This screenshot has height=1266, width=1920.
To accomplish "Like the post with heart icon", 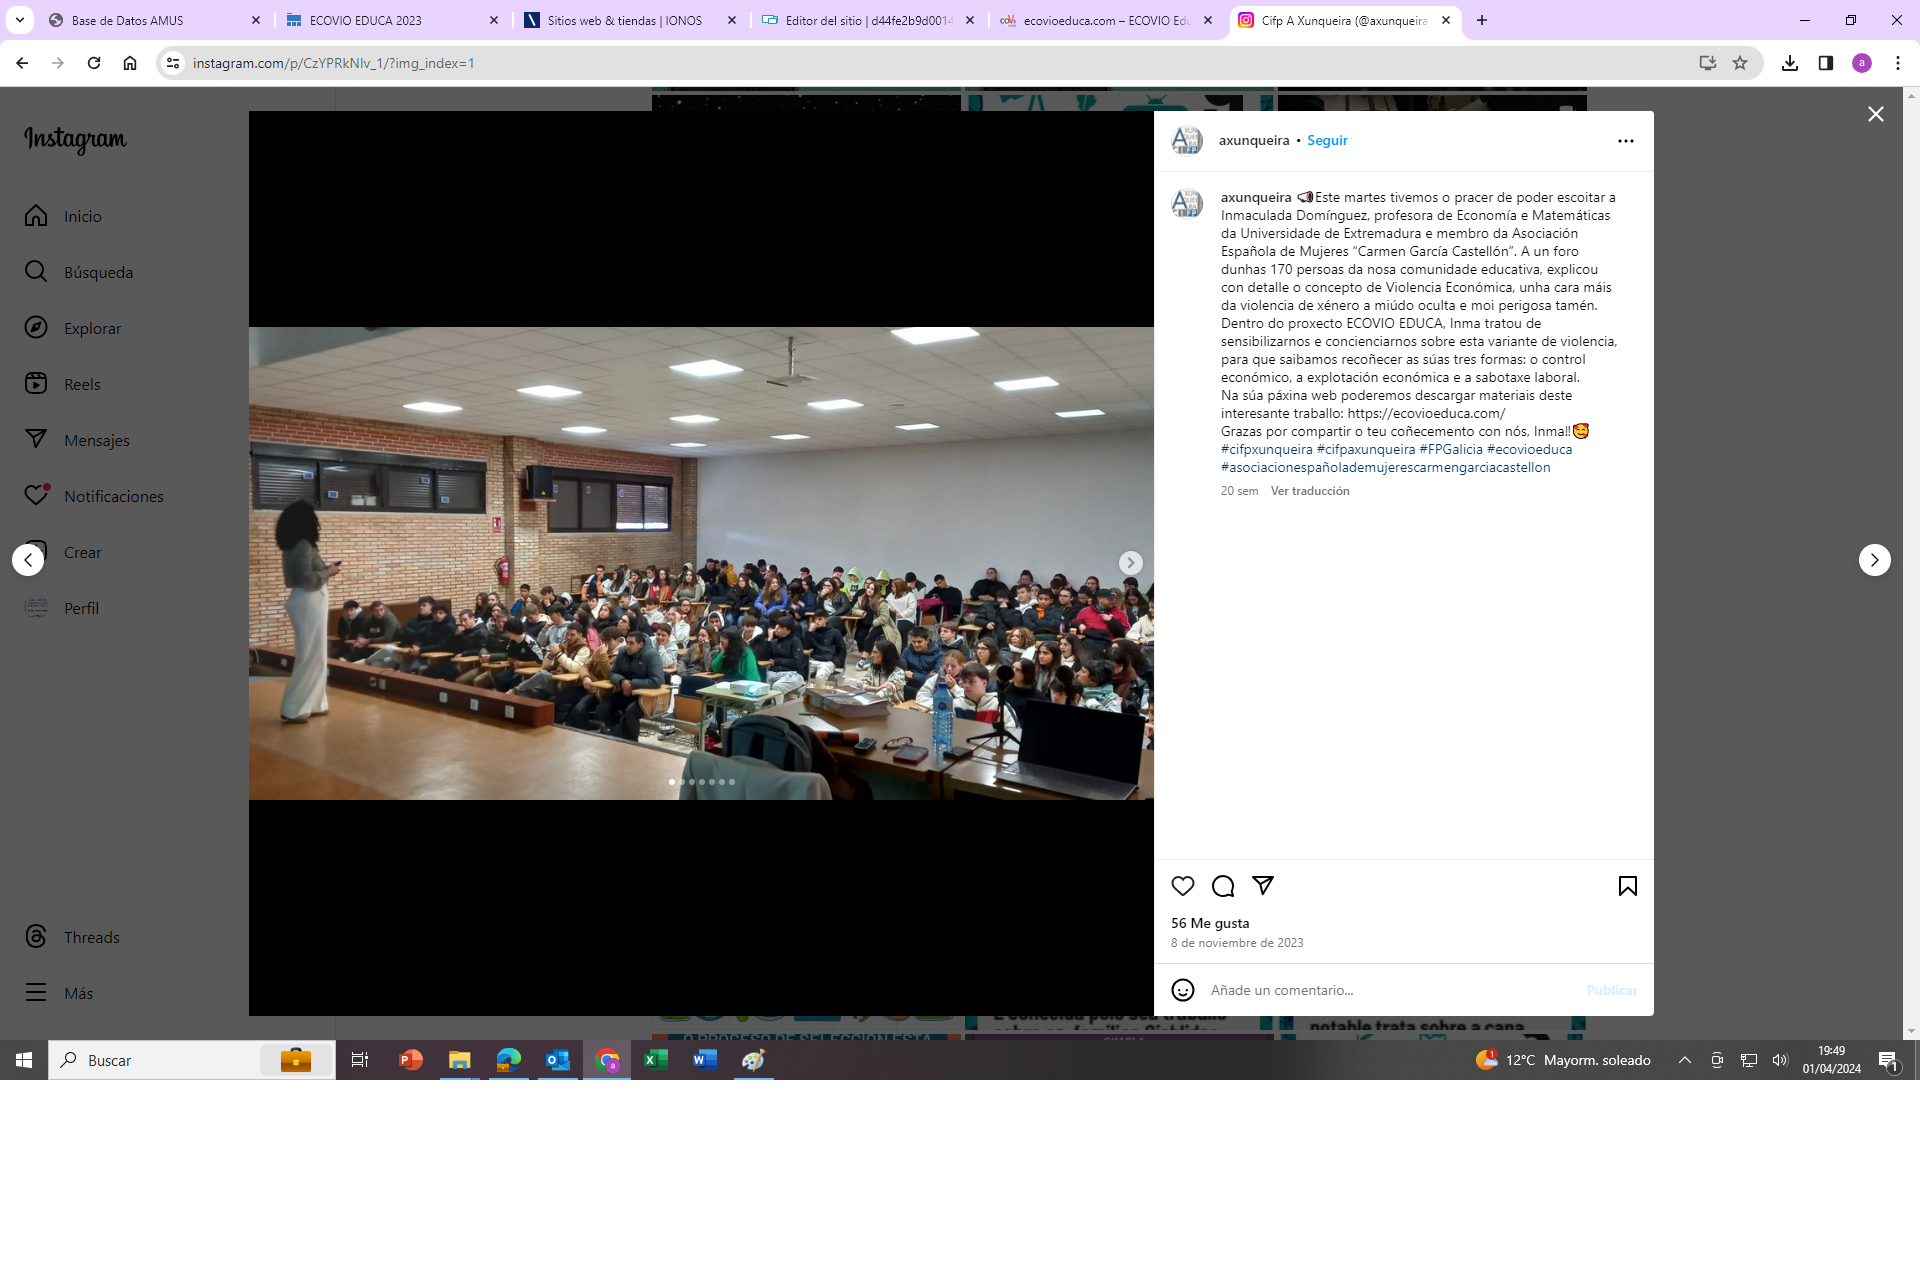I will tap(1182, 886).
